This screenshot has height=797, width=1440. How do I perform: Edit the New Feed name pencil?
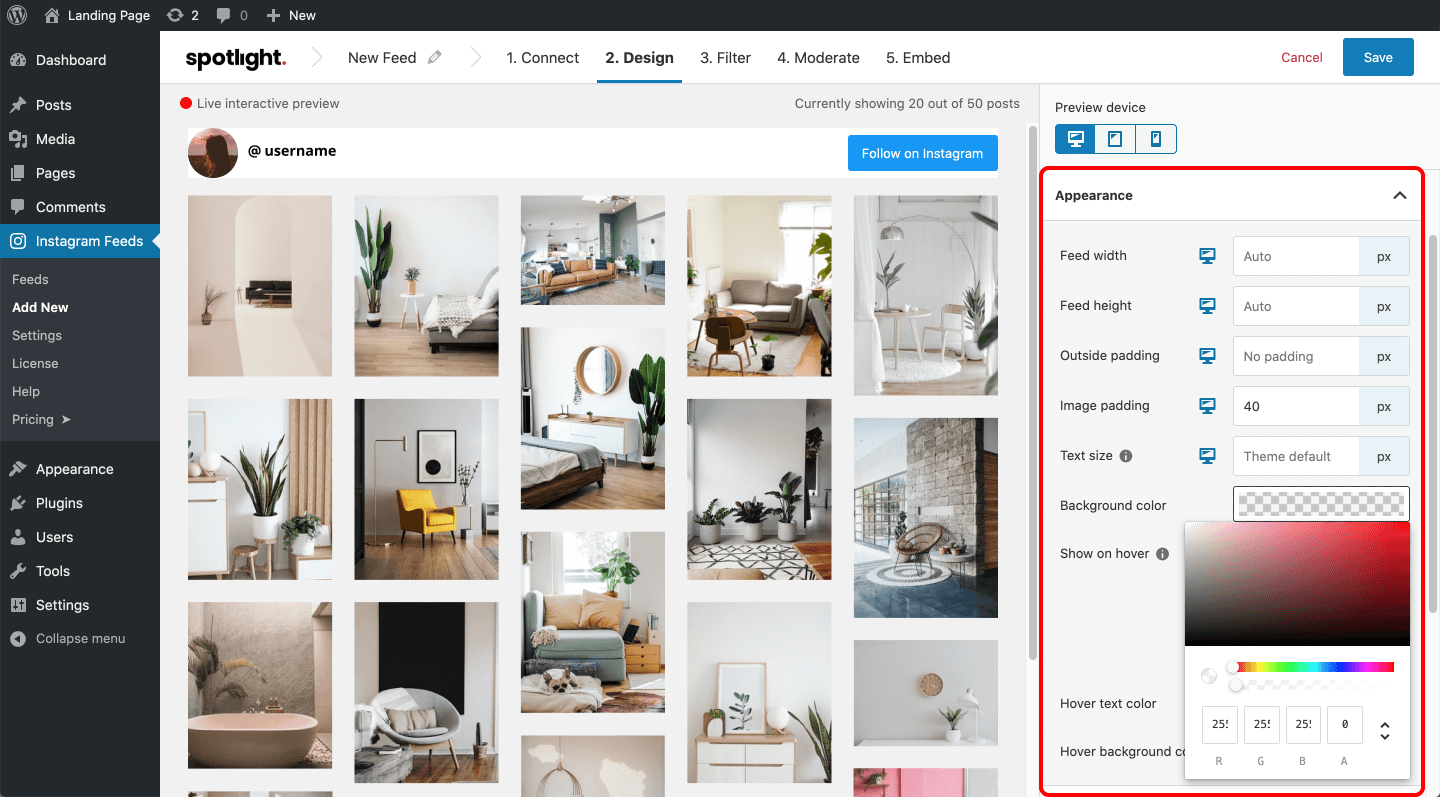tap(434, 58)
